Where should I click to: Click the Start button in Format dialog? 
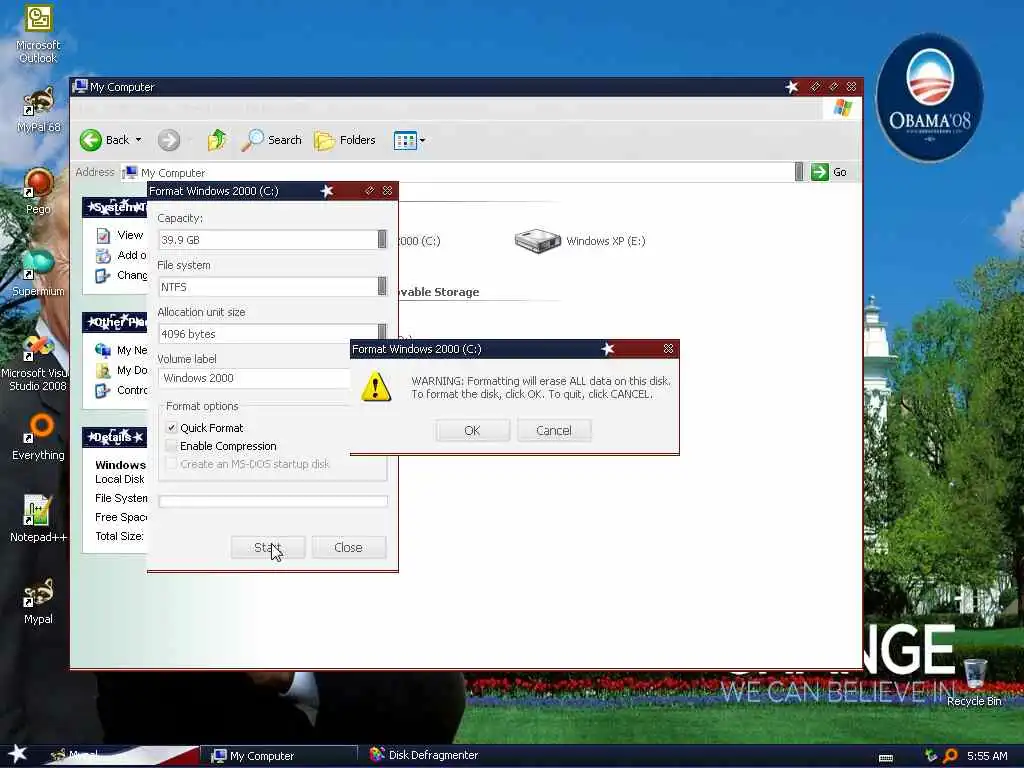[268, 547]
